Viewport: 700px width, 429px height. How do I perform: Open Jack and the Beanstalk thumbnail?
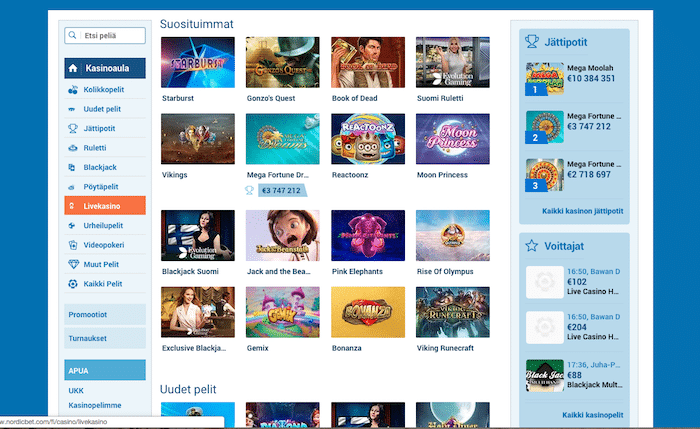[283, 236]
